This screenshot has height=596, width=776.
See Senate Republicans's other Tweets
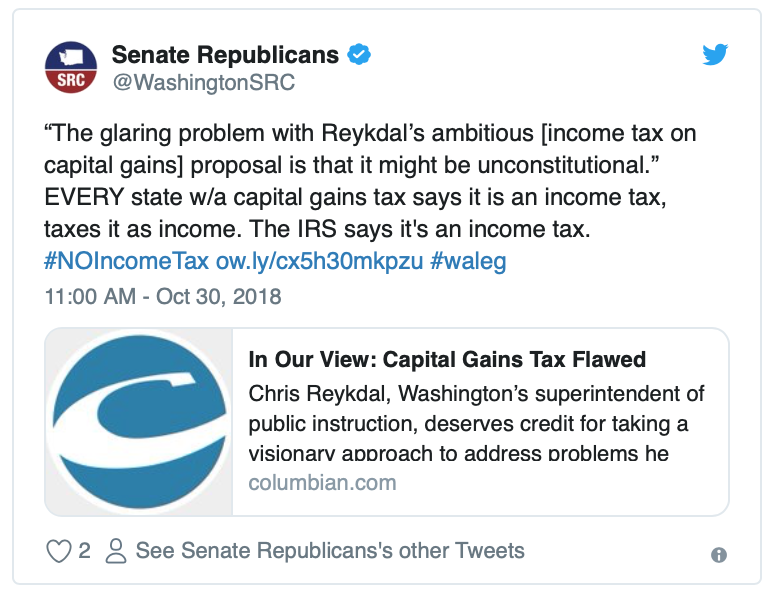pyautogui.click(x=330, y=550)
